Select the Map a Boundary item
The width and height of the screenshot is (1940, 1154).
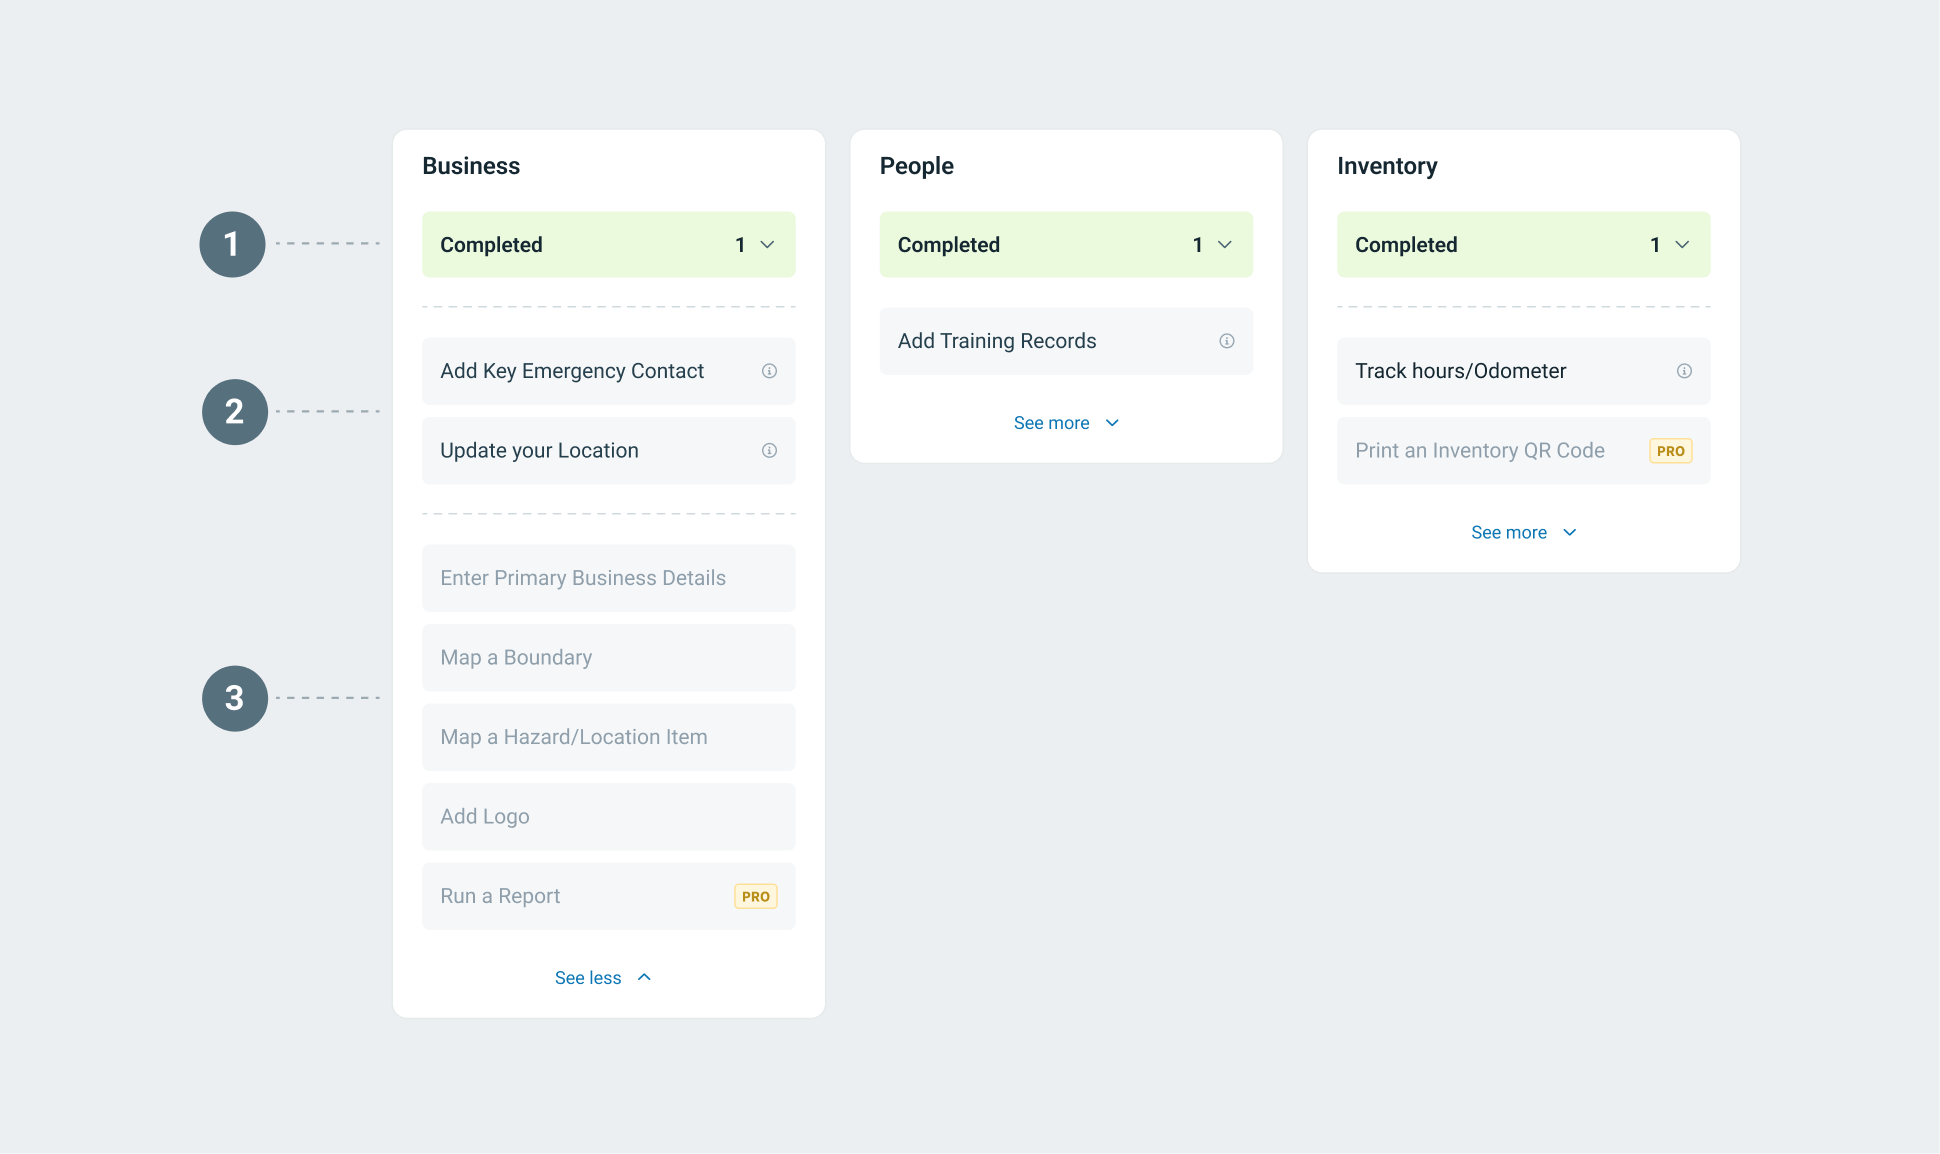[x=516, y=658]
